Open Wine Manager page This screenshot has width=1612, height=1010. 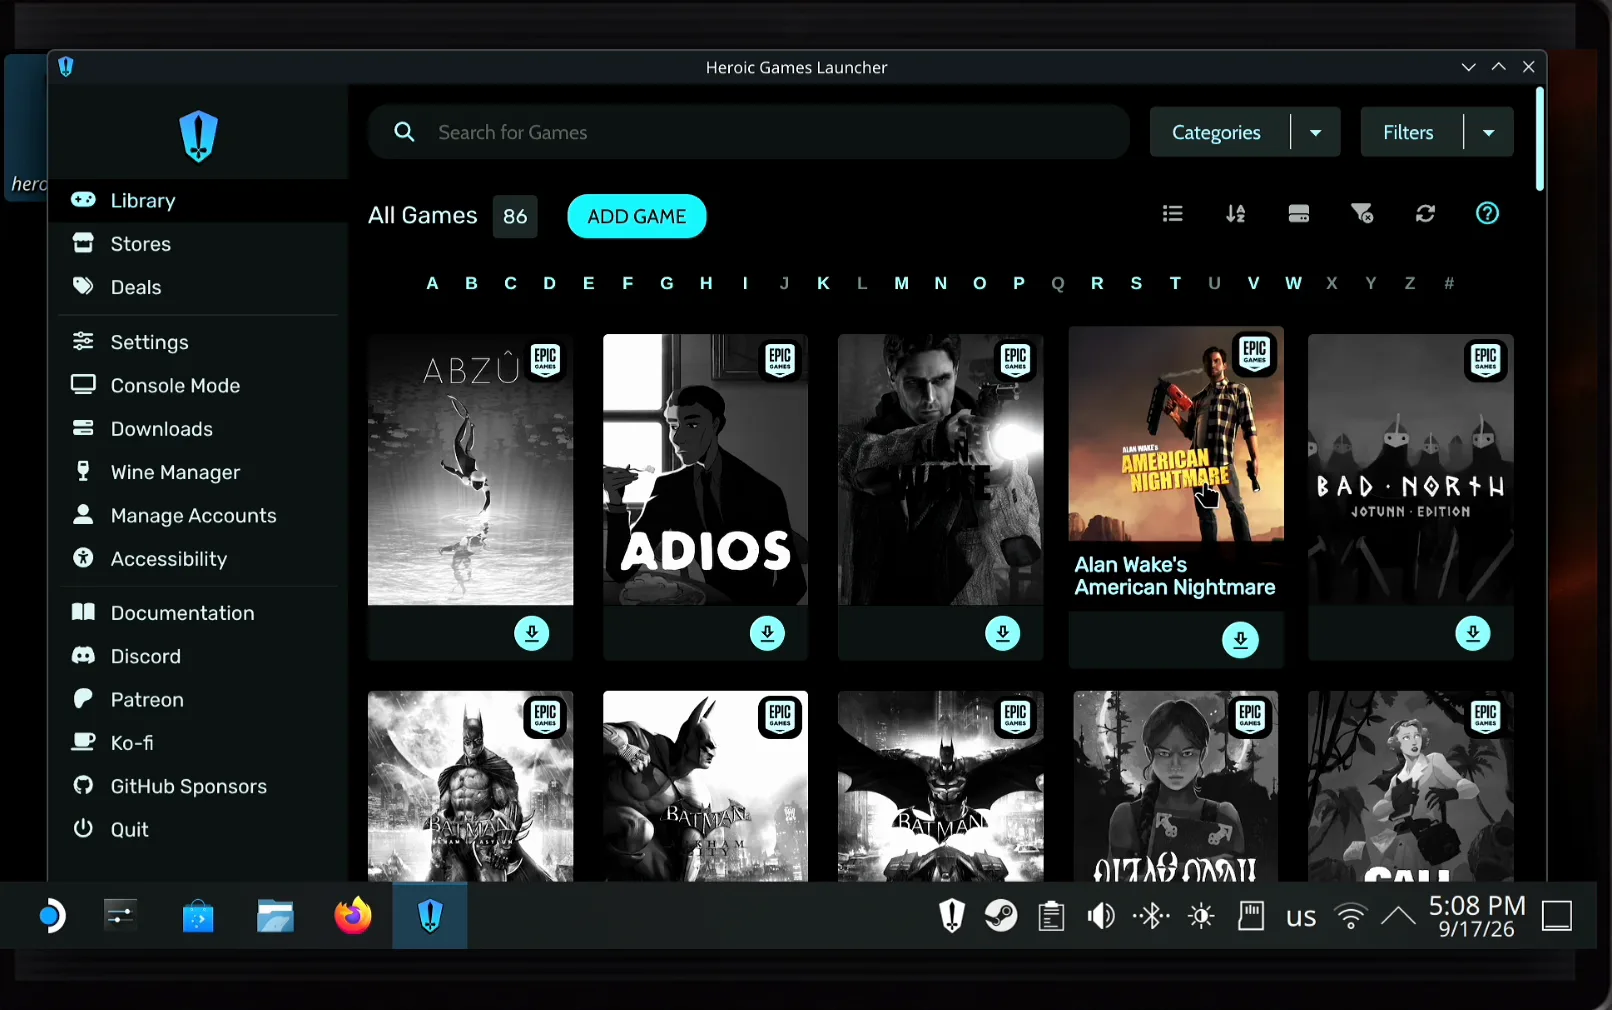pyautogui.click(x=198, y=472)
